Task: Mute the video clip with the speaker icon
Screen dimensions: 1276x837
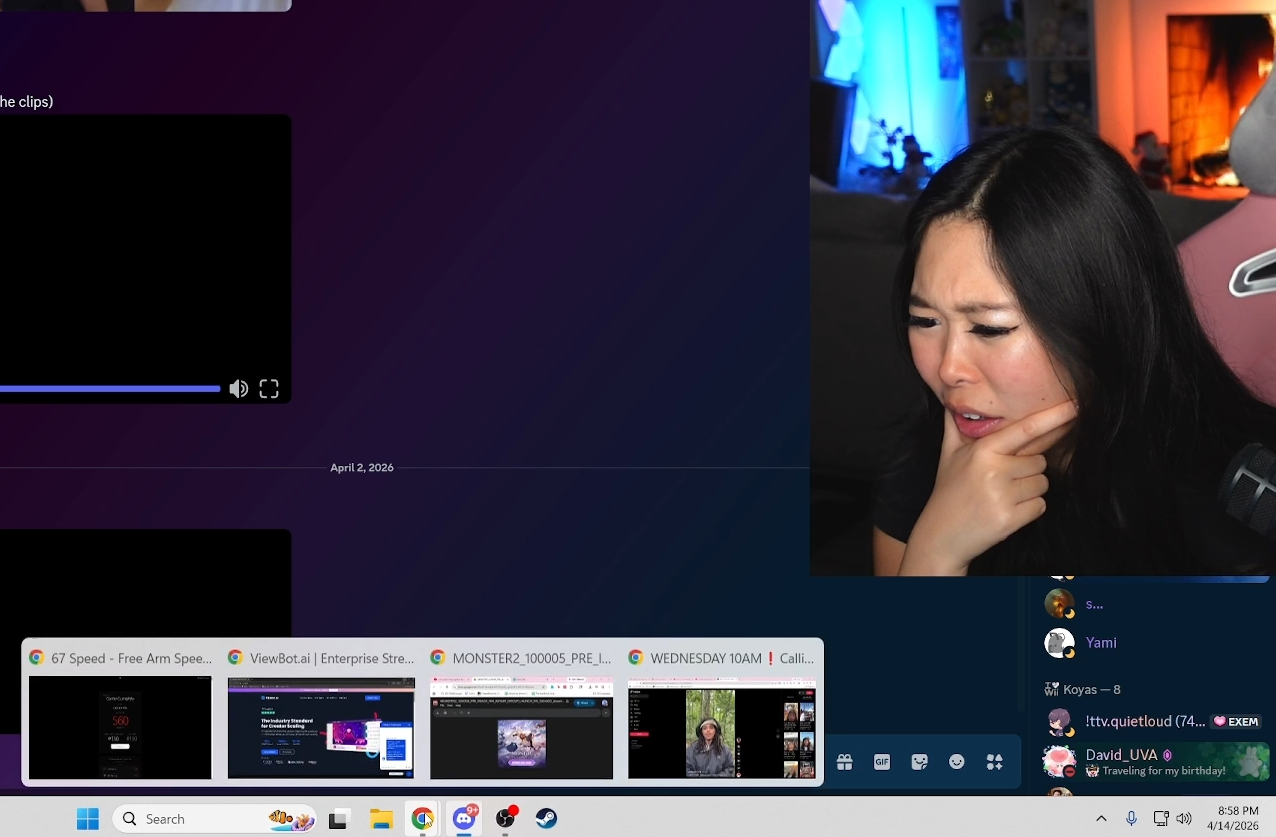Action: (x=238, y=389)
